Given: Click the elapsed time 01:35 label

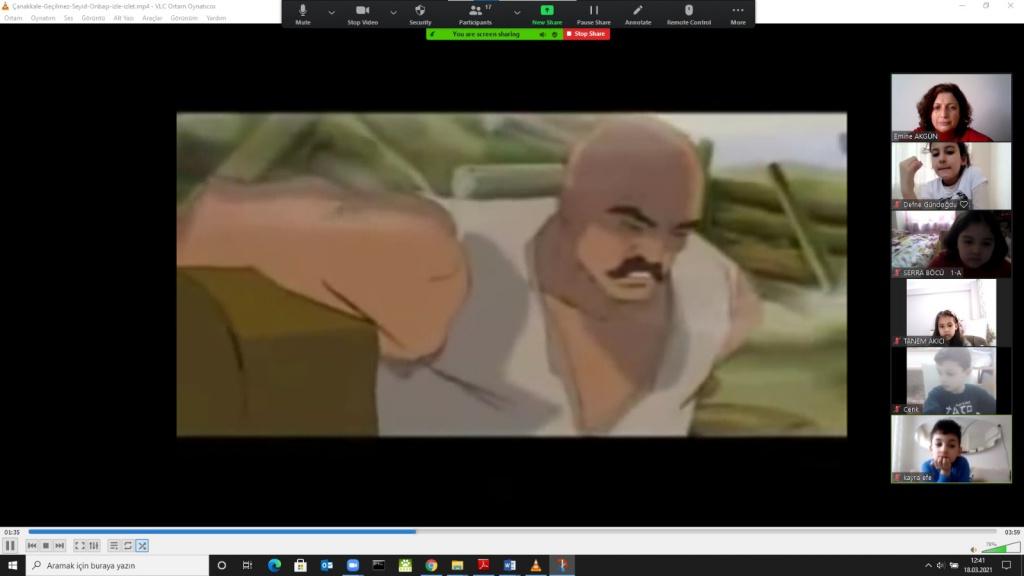Looking at the screenshot, I should [x=12, y=532].
